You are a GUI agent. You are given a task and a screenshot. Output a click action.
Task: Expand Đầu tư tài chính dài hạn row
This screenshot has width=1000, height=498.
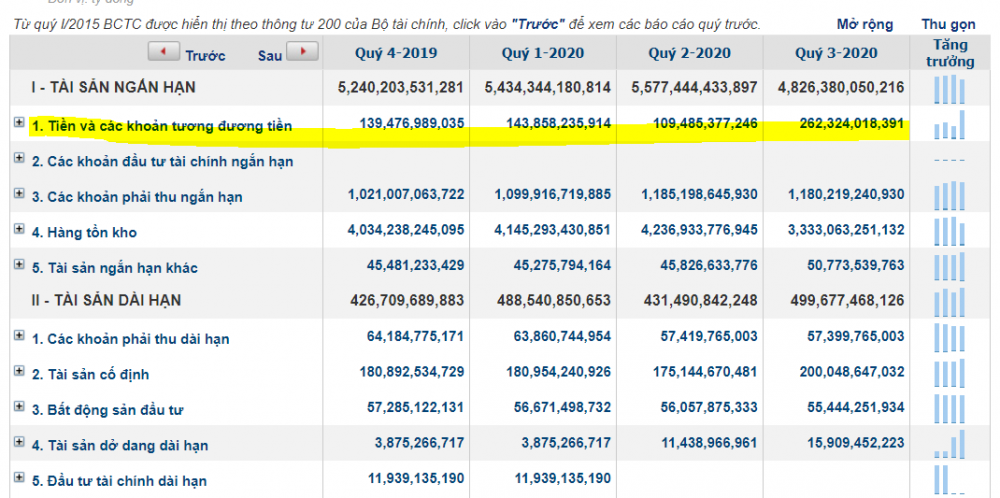(19, 477)
